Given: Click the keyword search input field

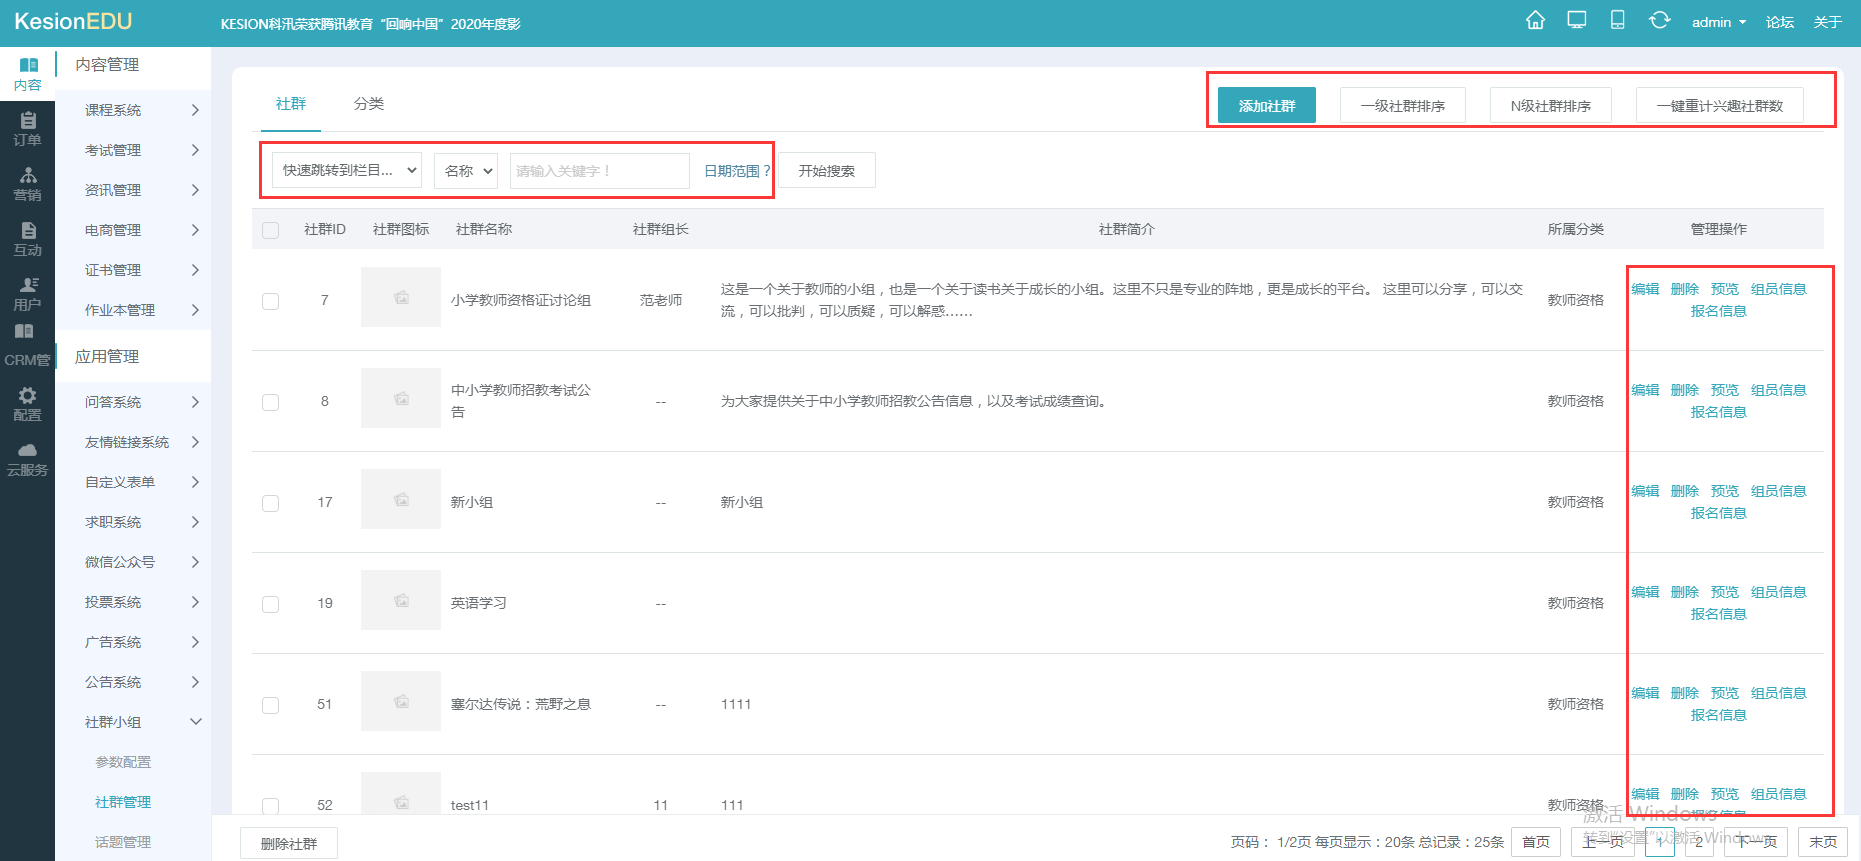Looking at the screenshot, I should tap(599, 171).
